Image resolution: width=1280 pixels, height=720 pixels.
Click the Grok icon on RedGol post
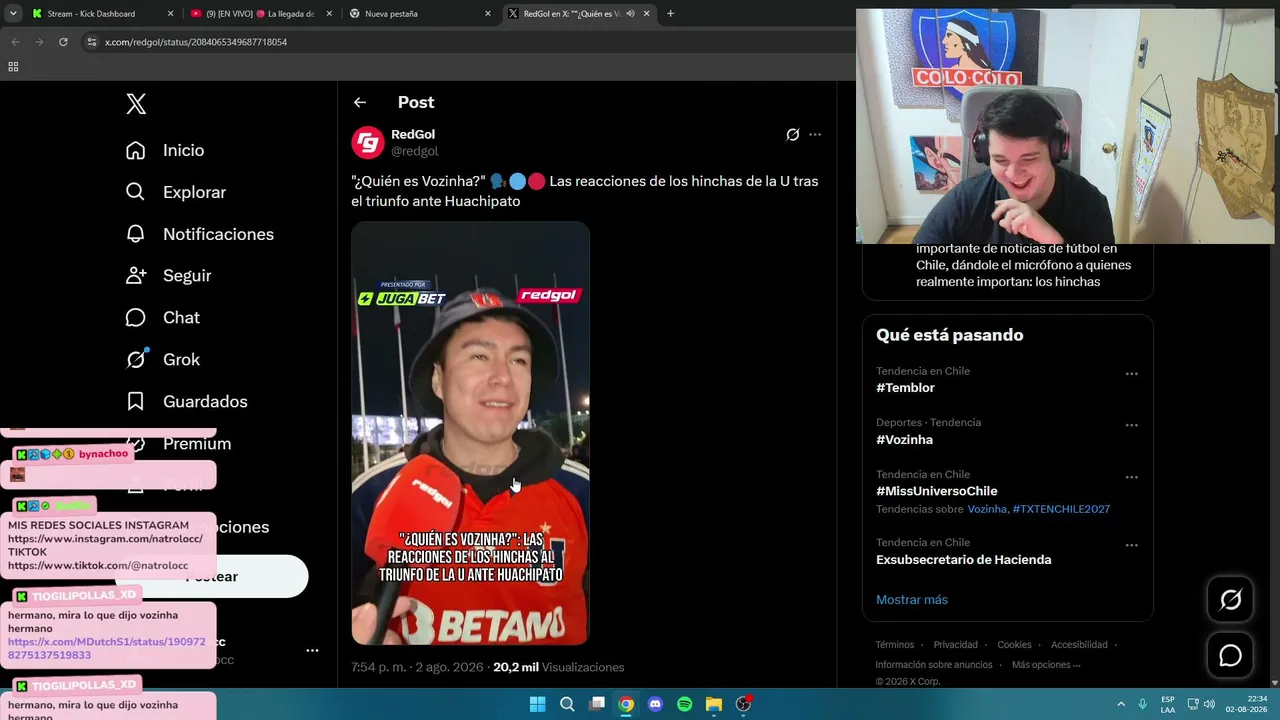[793, 135]
